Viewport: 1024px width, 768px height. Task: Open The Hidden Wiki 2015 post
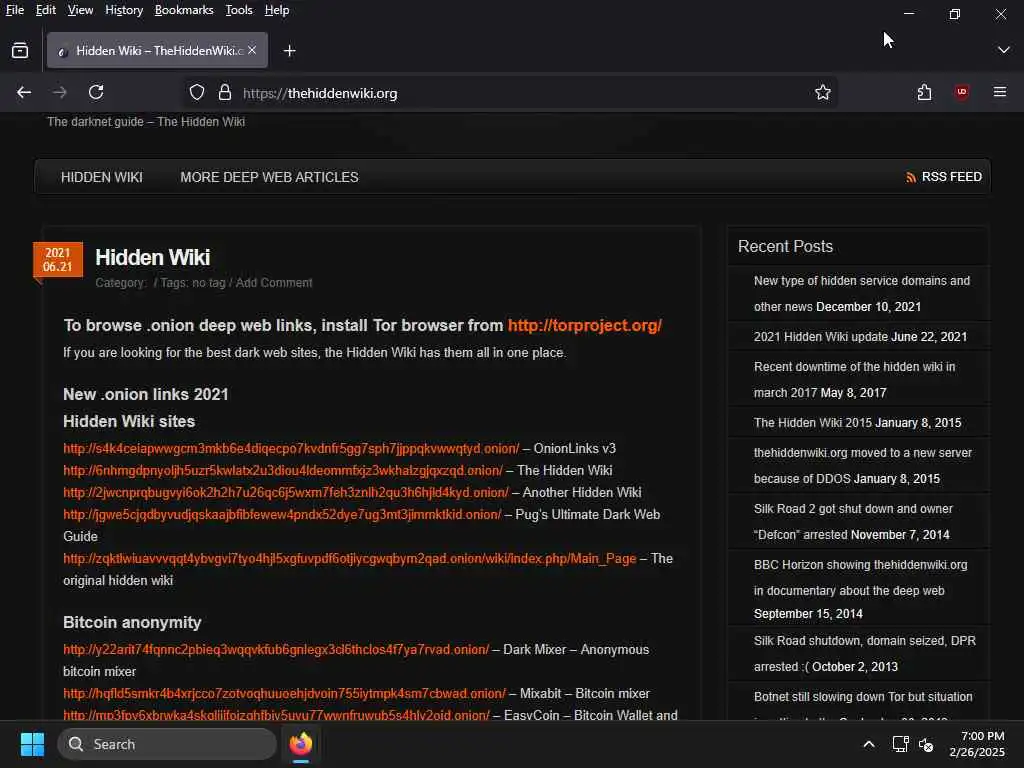812,423
